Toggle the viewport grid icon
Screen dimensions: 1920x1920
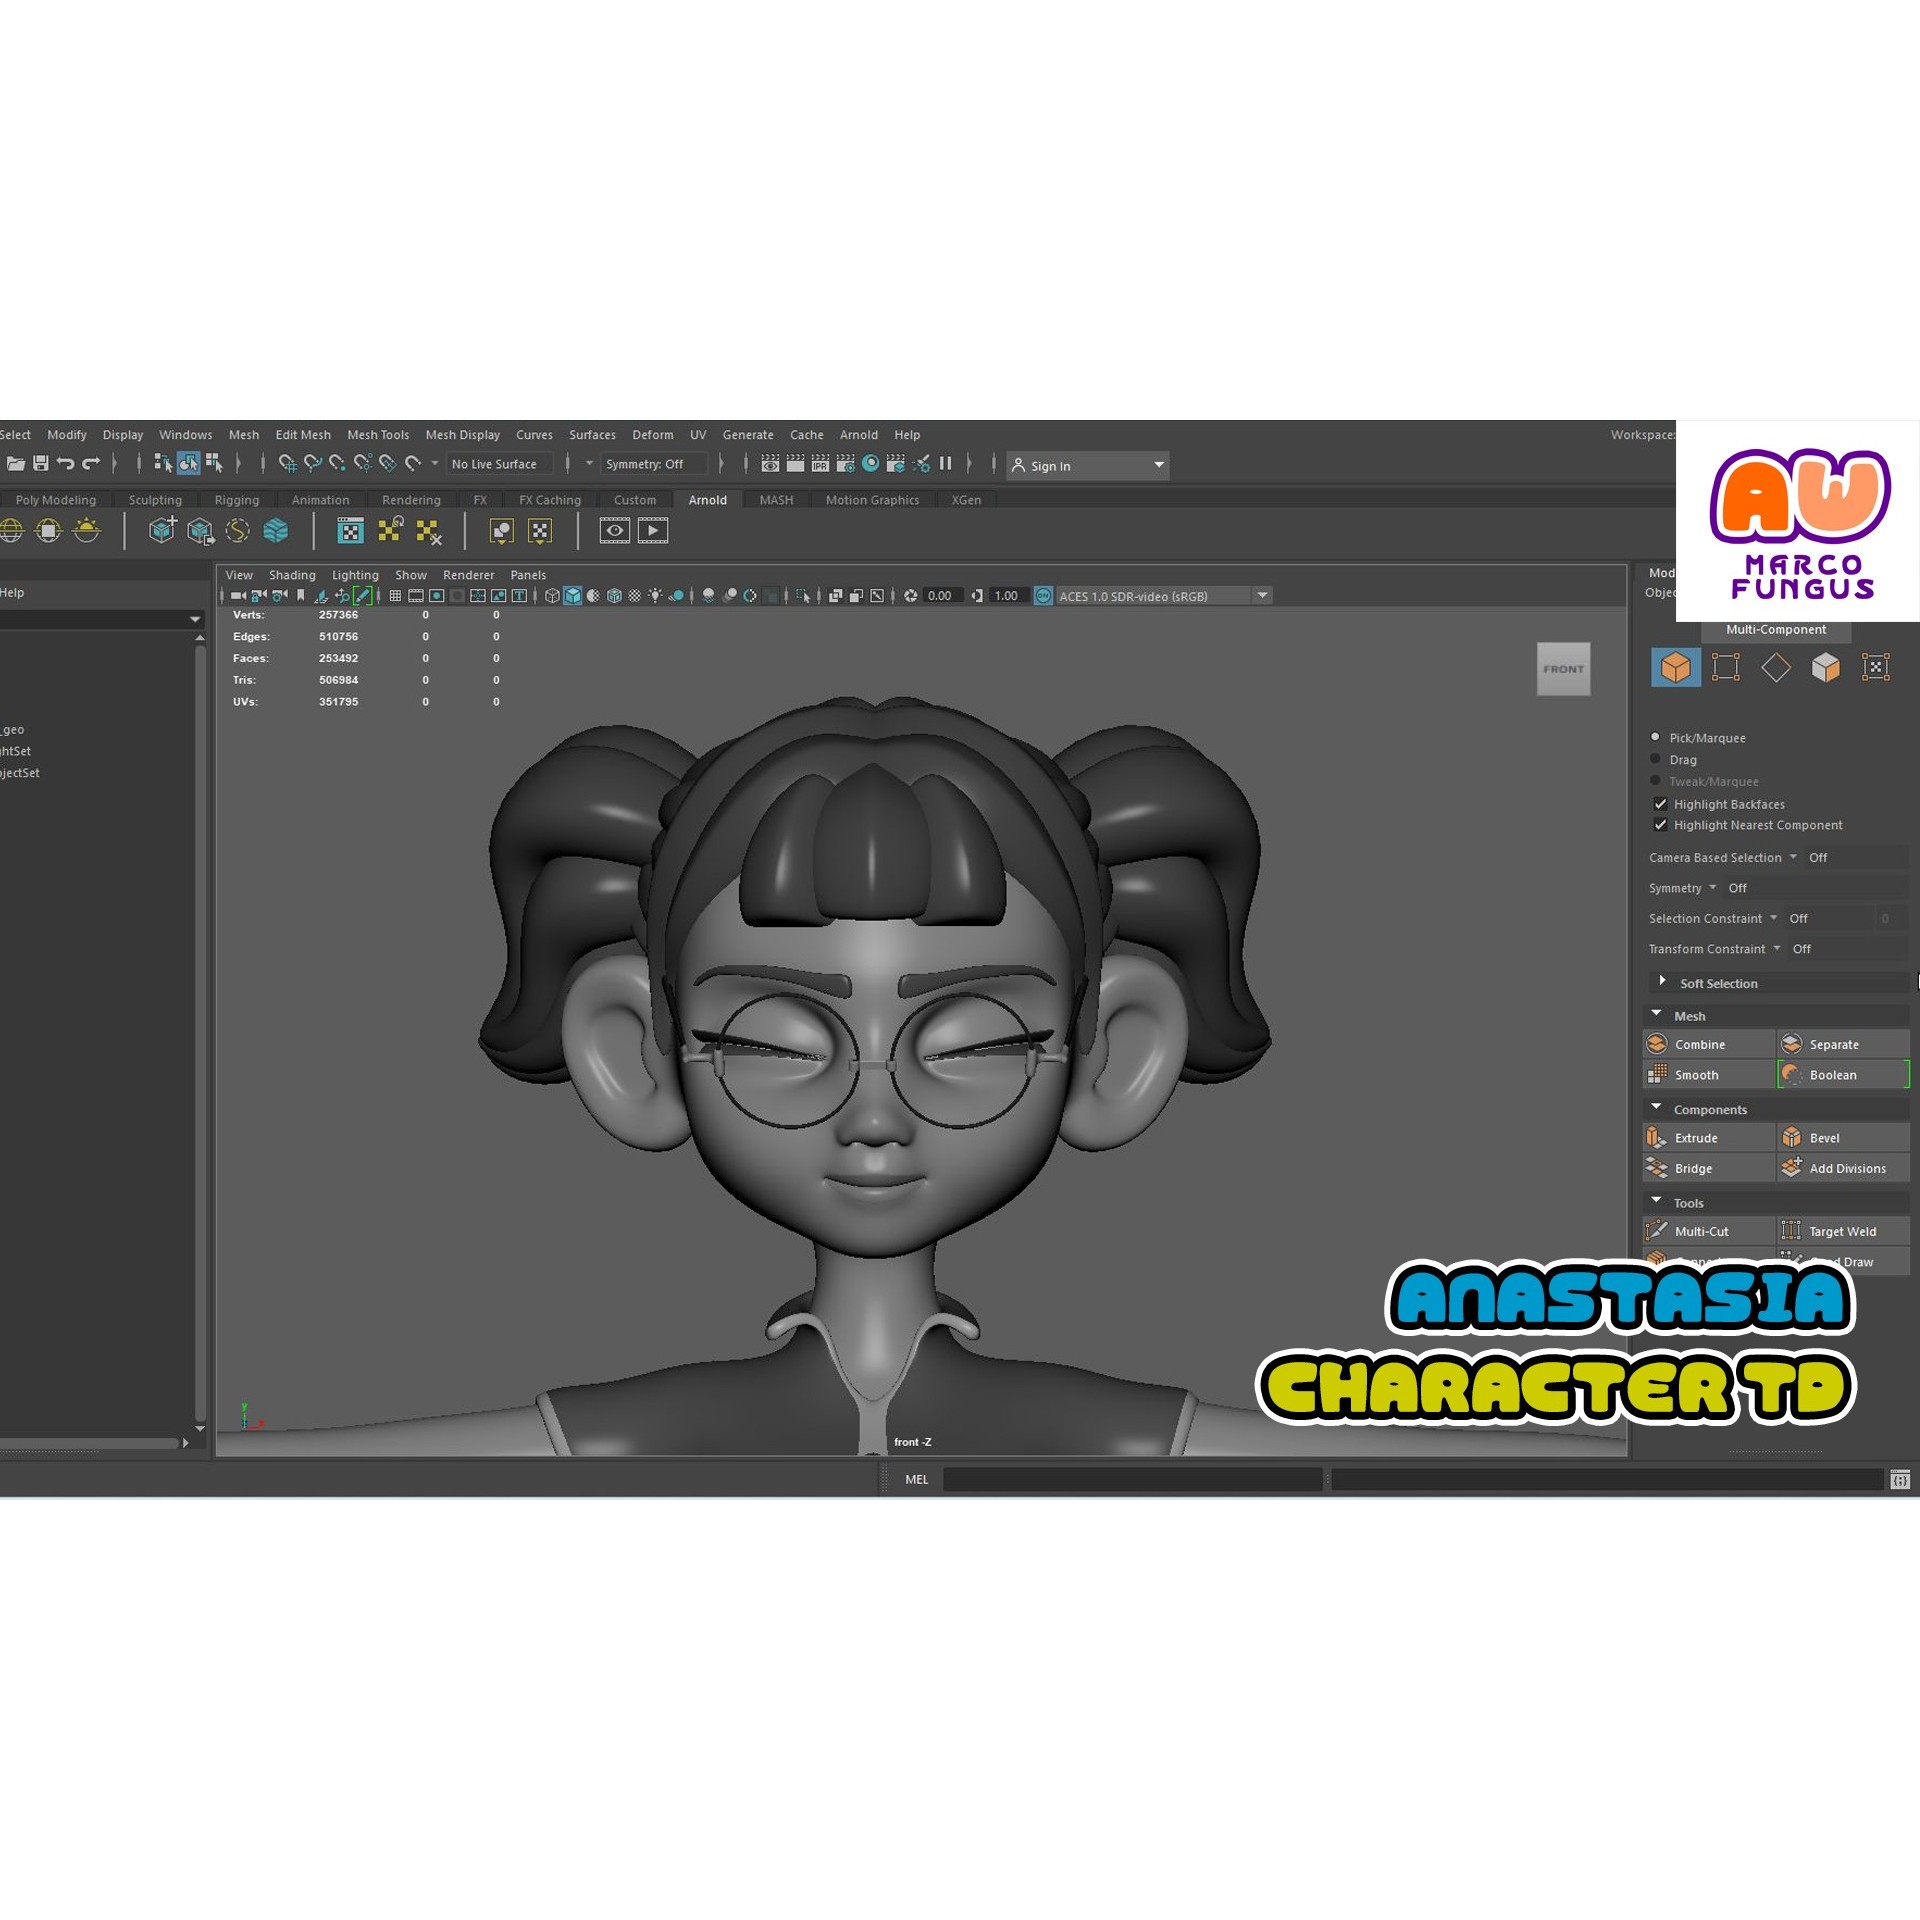pos(395,596)
